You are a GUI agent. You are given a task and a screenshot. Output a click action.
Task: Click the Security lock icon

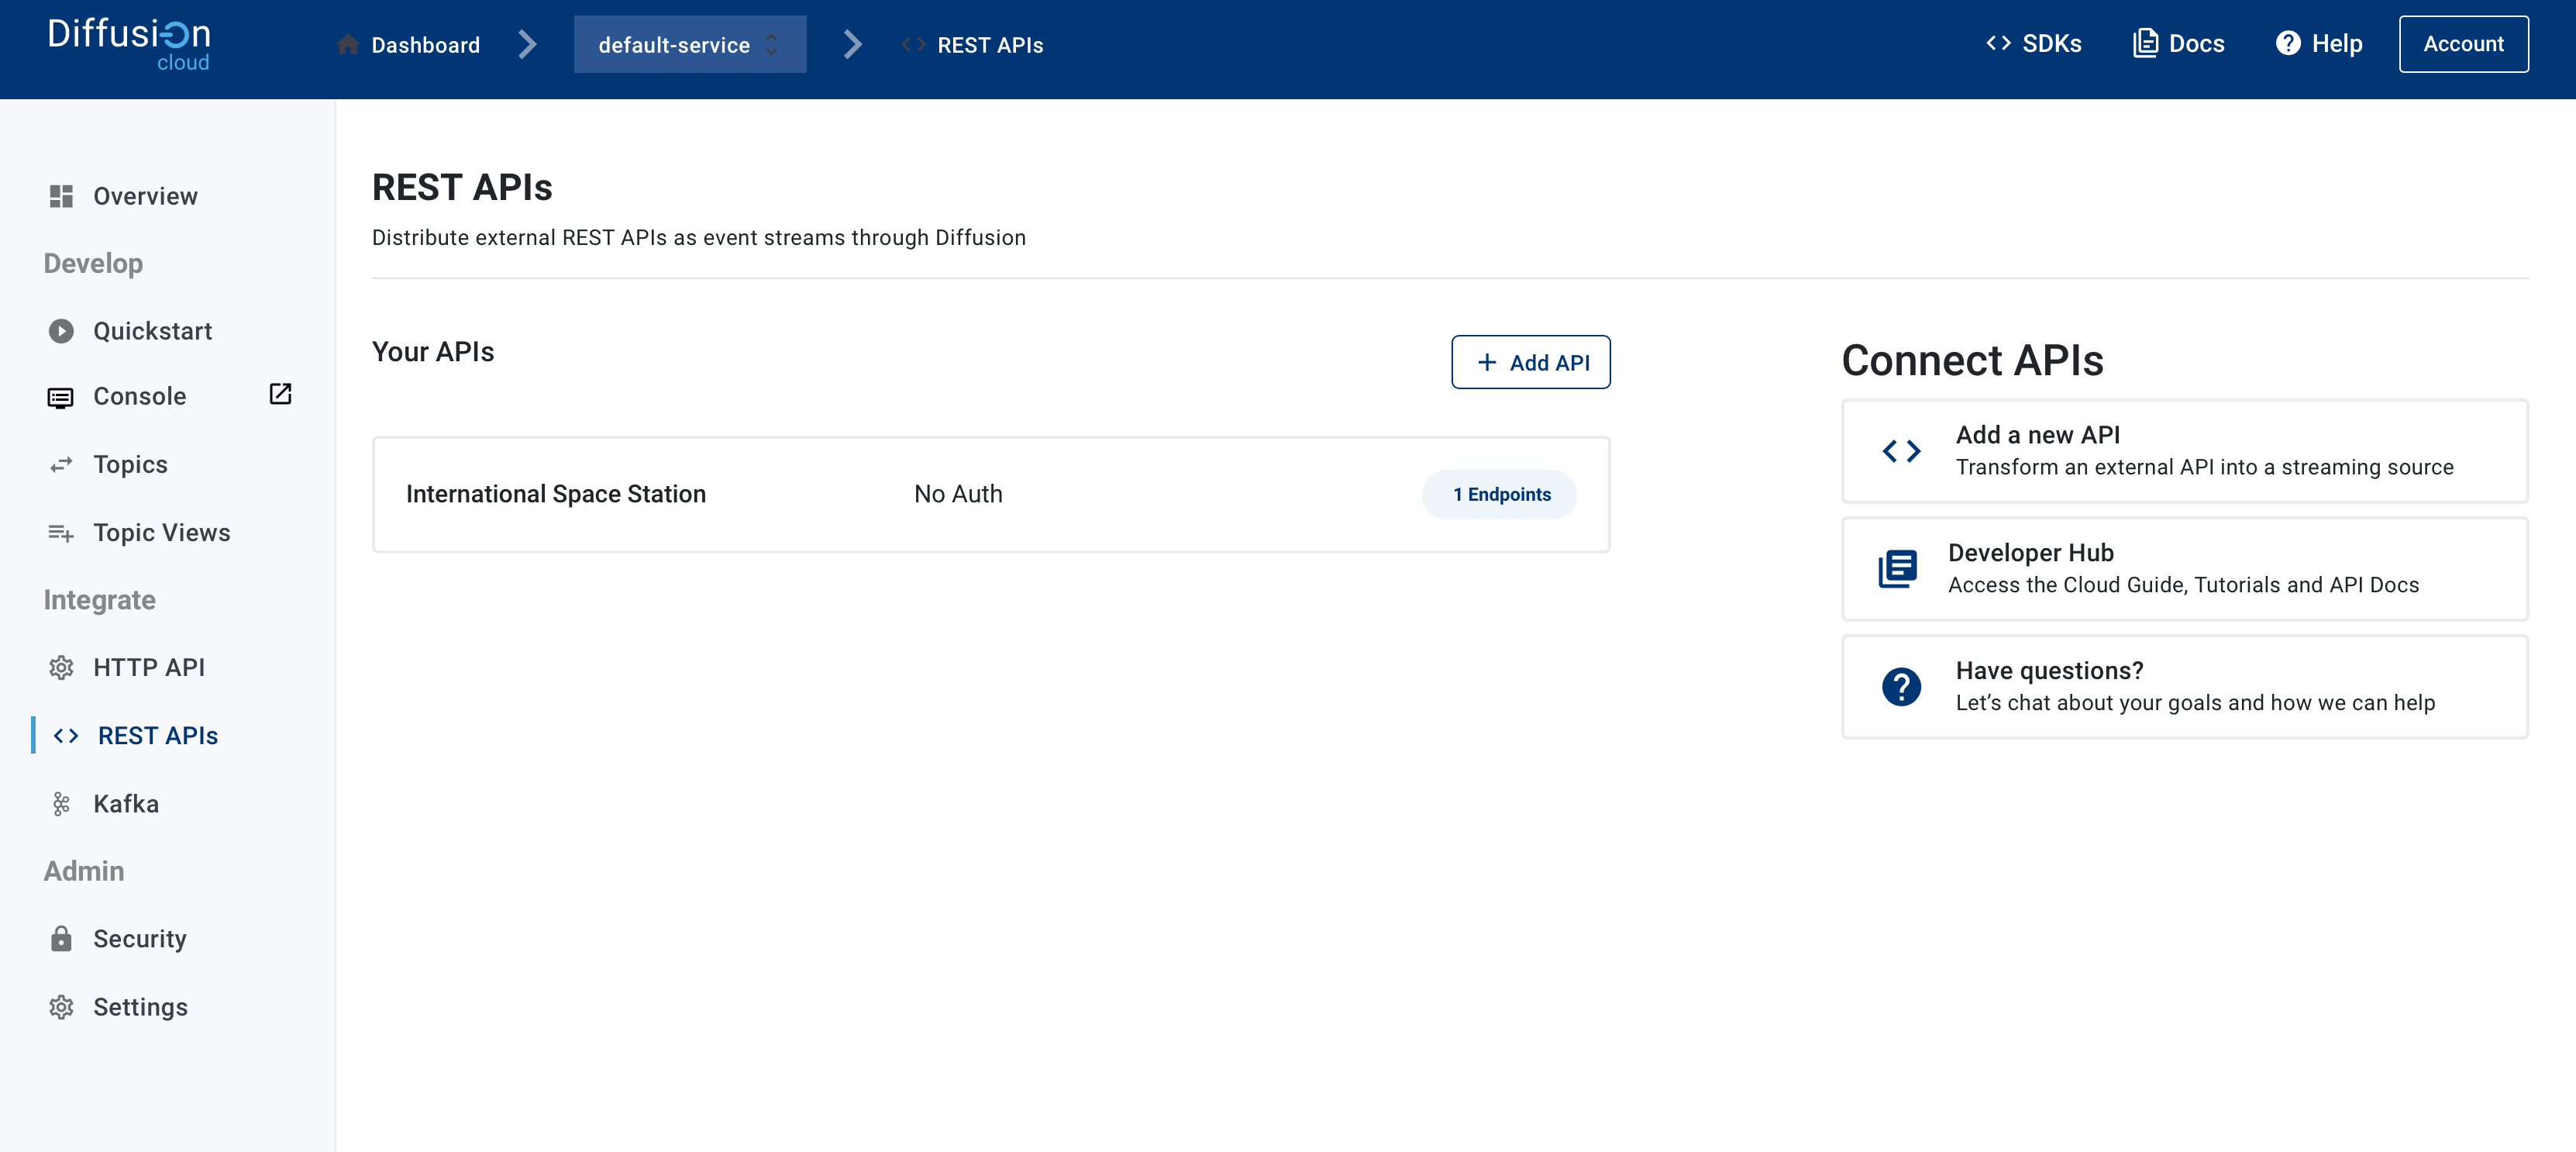pyautogui.click(x=61, y=938)
